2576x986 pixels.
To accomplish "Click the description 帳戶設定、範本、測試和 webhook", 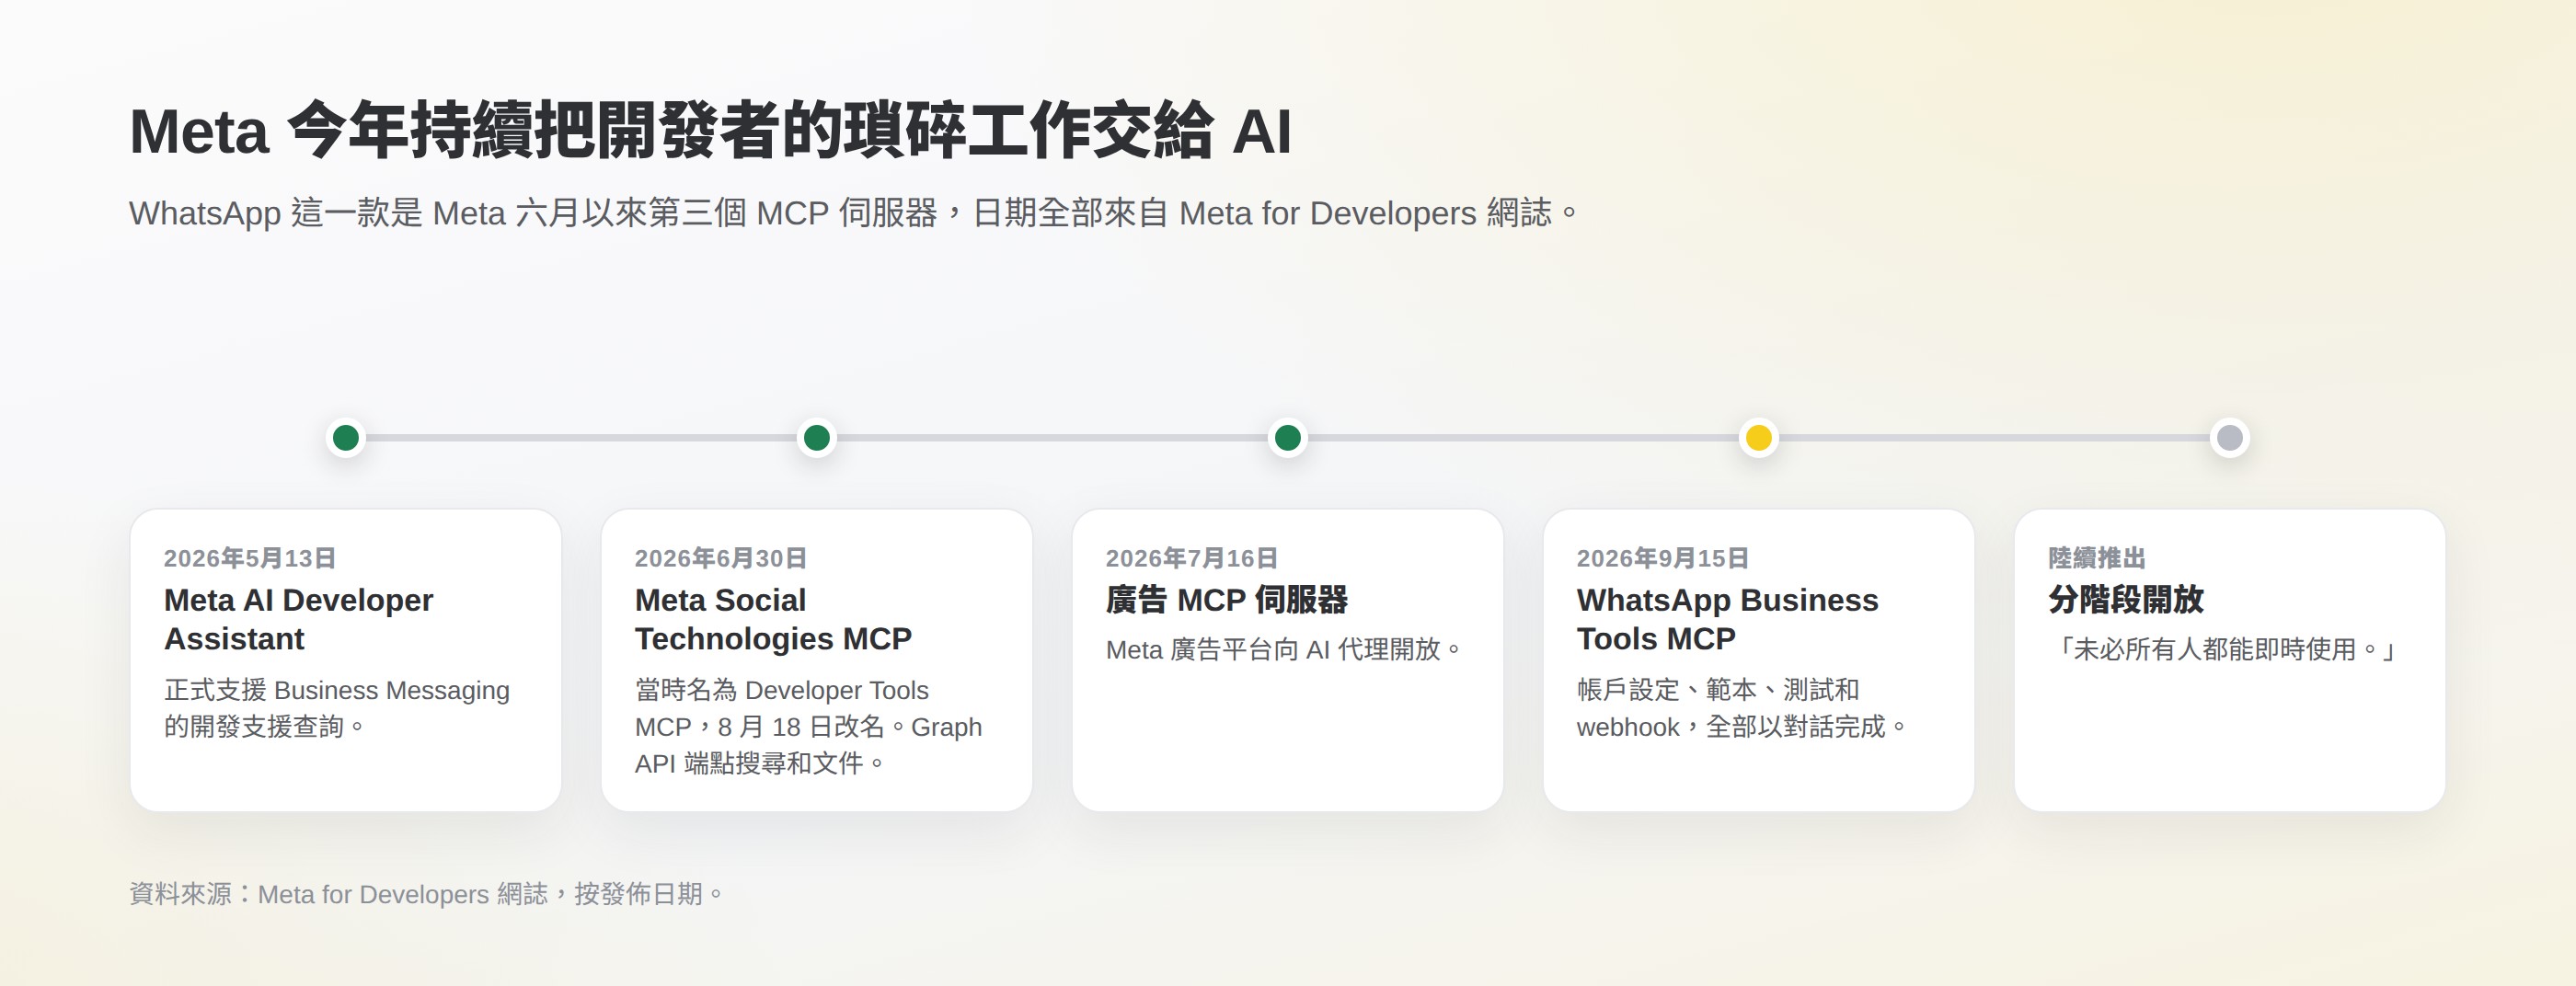I will point(1742,708).
